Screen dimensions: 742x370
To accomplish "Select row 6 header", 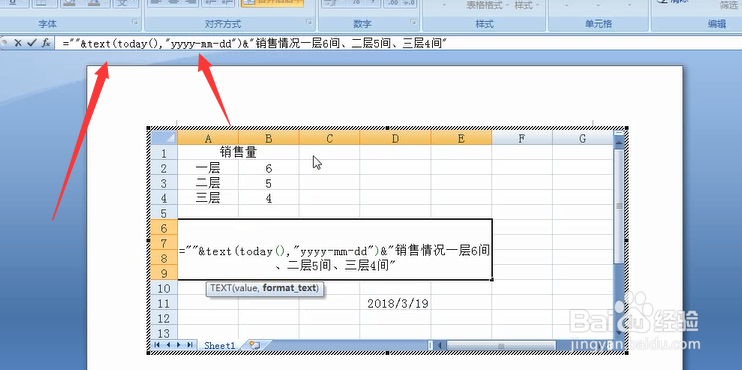I will [x=164, y=228].
